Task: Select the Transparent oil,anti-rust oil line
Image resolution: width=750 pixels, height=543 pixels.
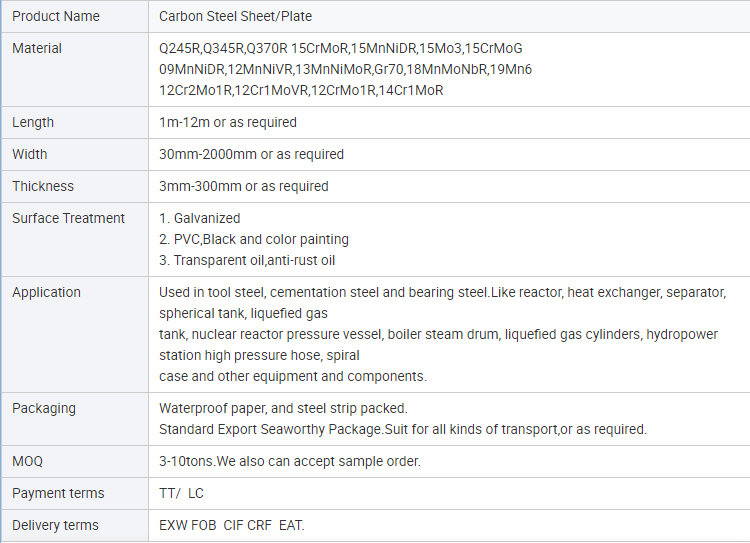Action: tap(247, 260)
